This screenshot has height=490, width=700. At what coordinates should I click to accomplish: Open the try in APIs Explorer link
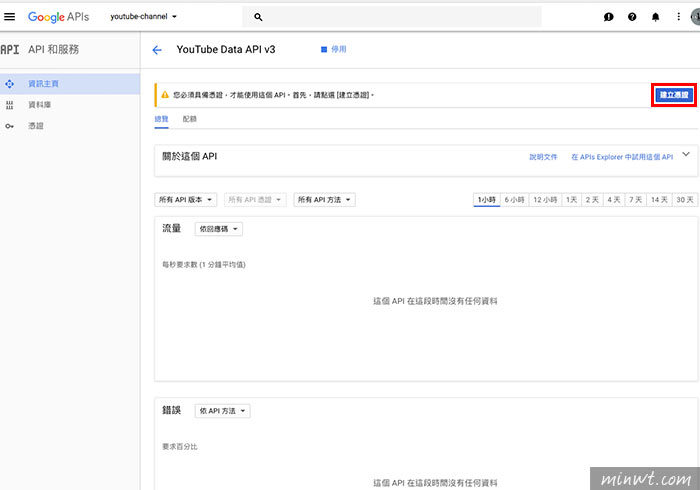coord(622,157)
